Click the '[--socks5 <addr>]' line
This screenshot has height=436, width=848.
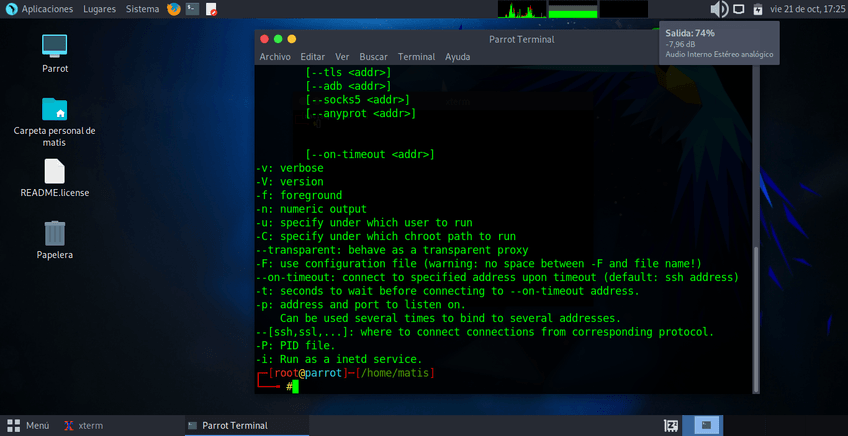357,100
